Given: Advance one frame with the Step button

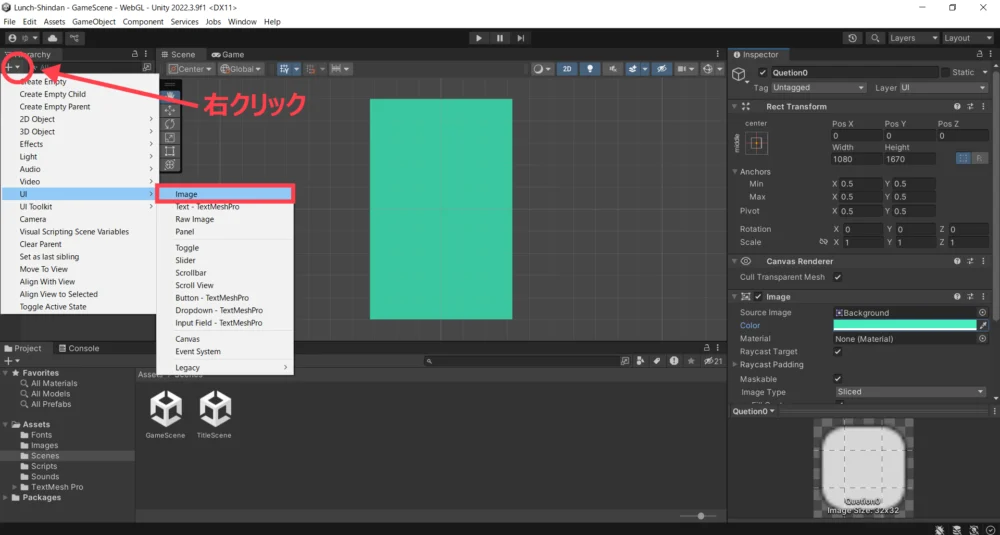Looking at the screenshot, I should [x=521, y=38].
